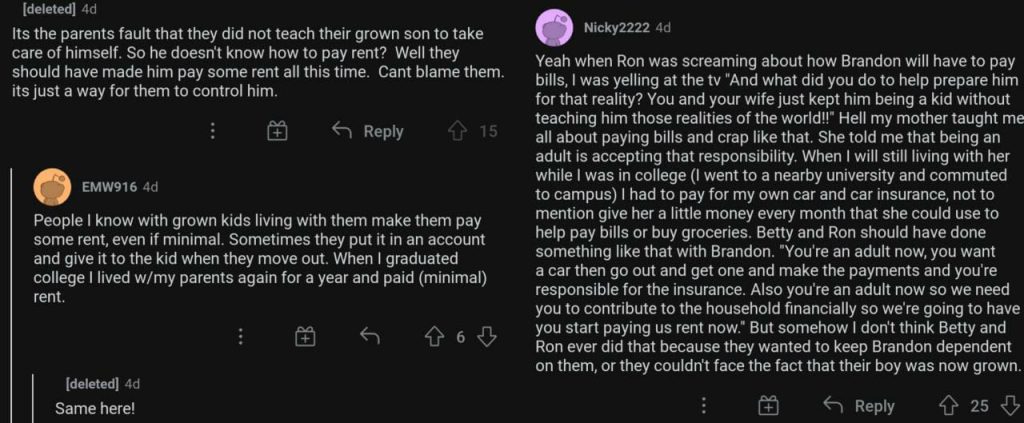Reply to the comment with 15 points
Image resolution: width=1024 pixels, height=423 pixels.
click(367, 131)
